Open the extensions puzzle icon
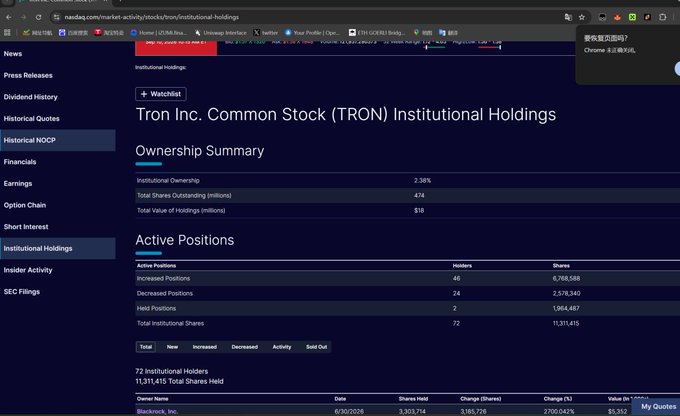Screen dimensions: 680x416 [663, 17]
